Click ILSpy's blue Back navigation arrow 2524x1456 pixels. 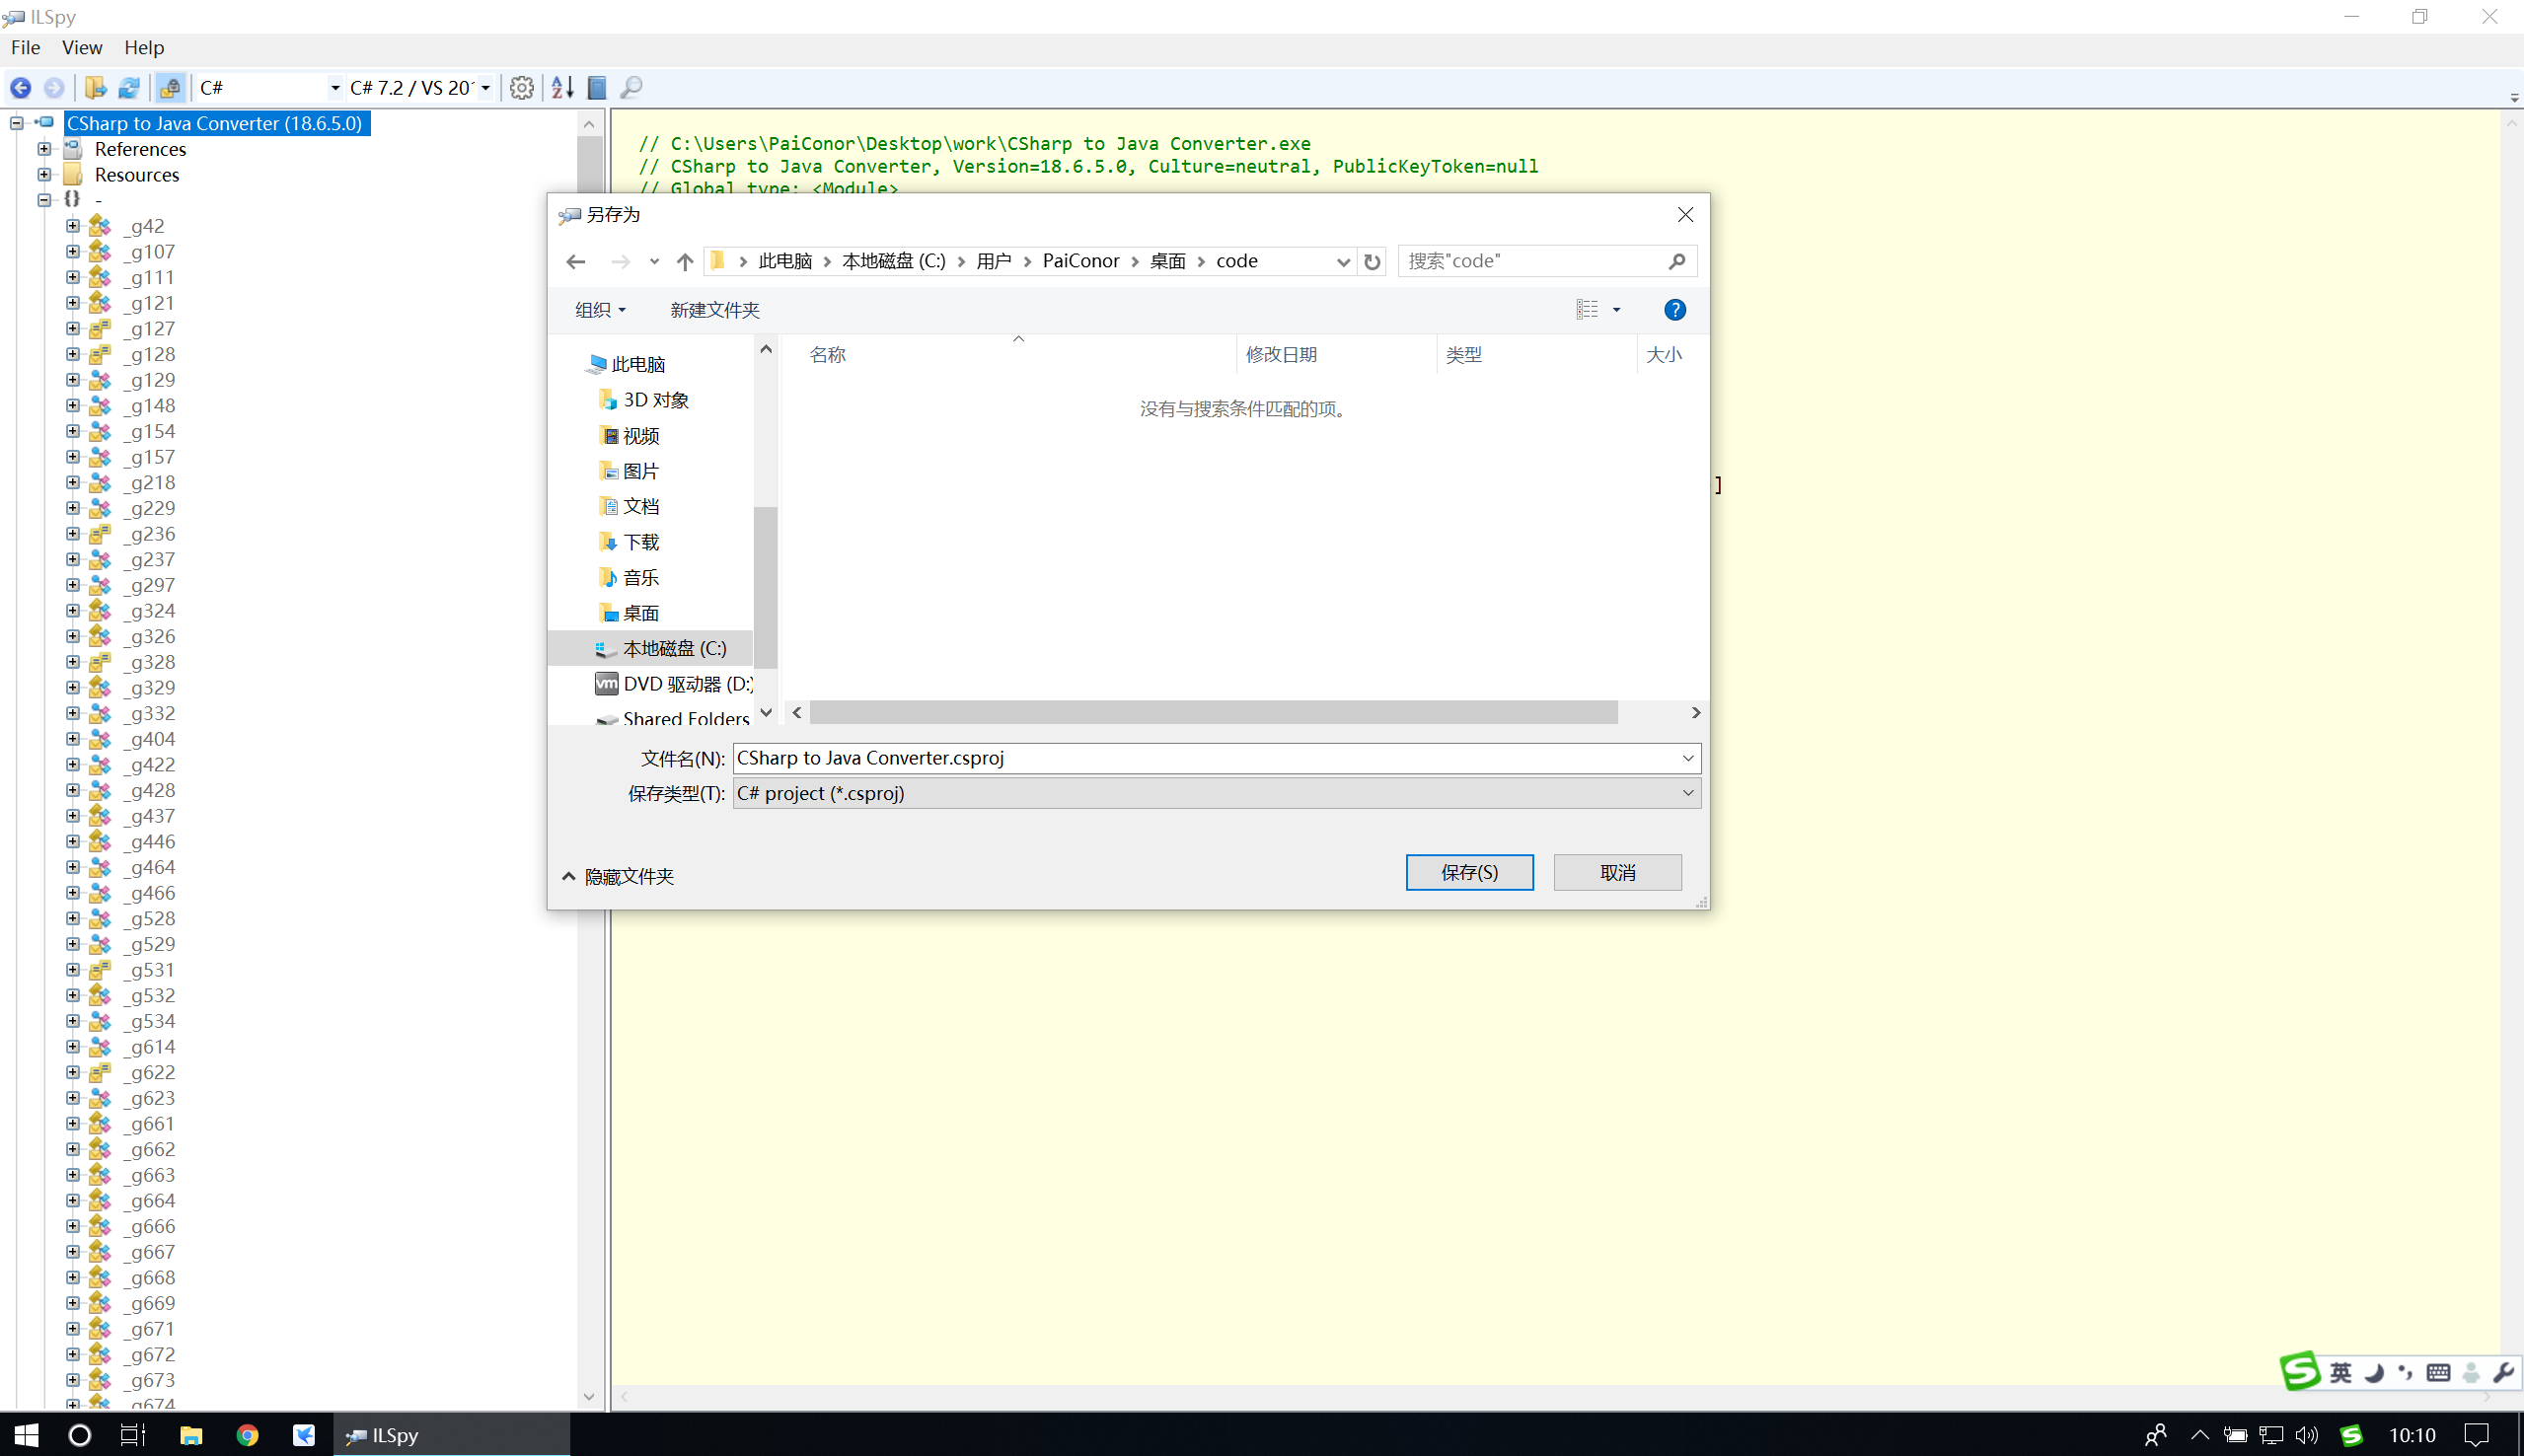coord(21,88)
